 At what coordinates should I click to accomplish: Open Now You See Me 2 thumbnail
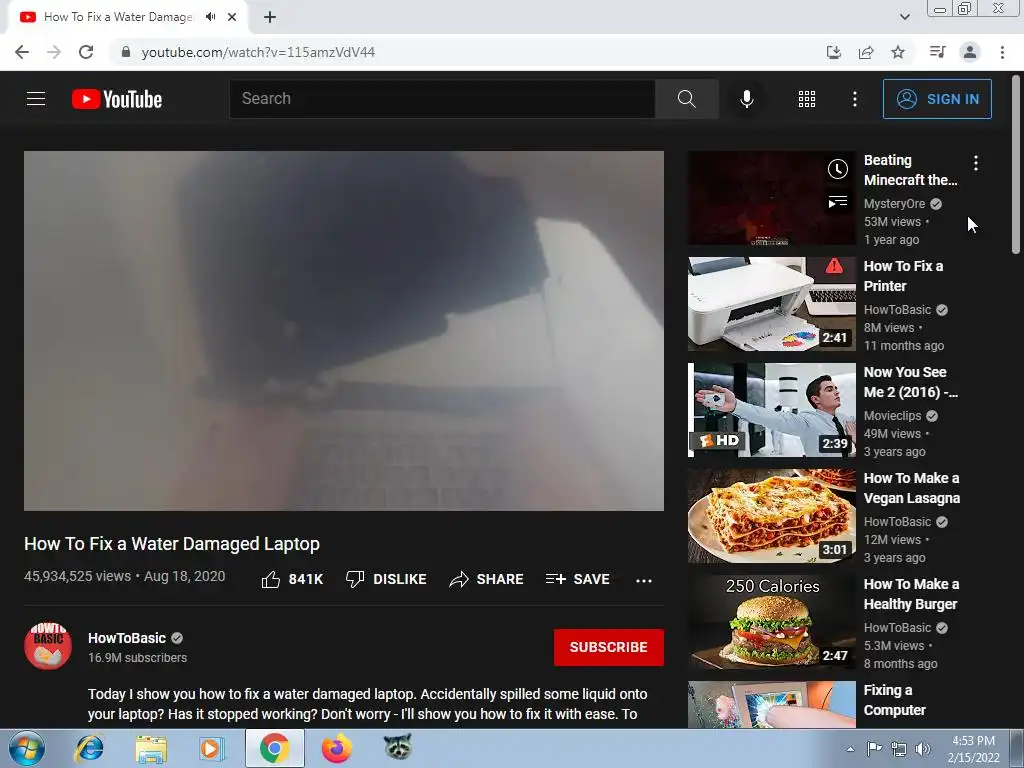pos(771,409)
